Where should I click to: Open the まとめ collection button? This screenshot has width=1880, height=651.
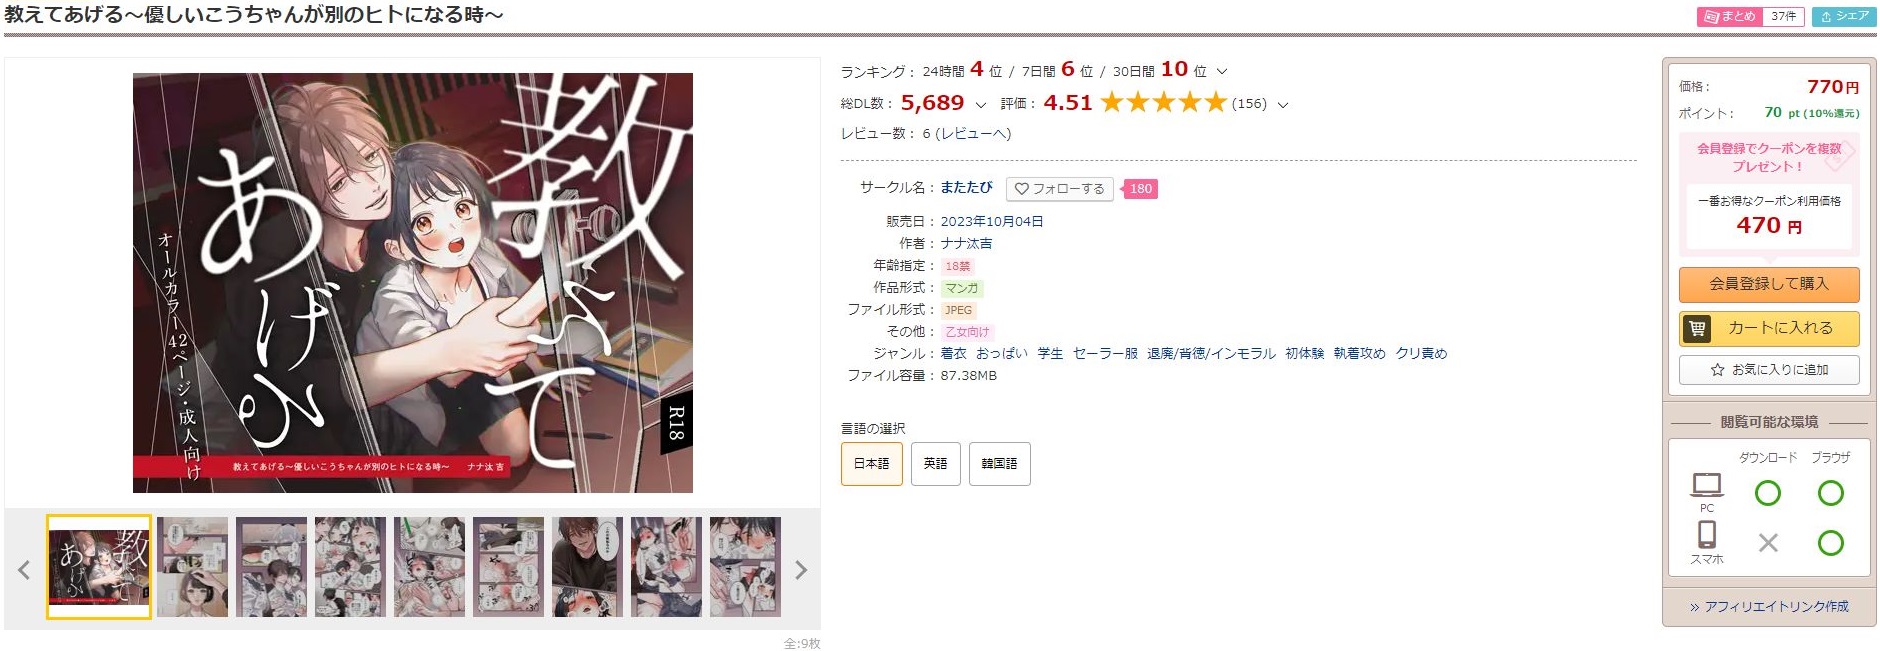click(1750, 16)
